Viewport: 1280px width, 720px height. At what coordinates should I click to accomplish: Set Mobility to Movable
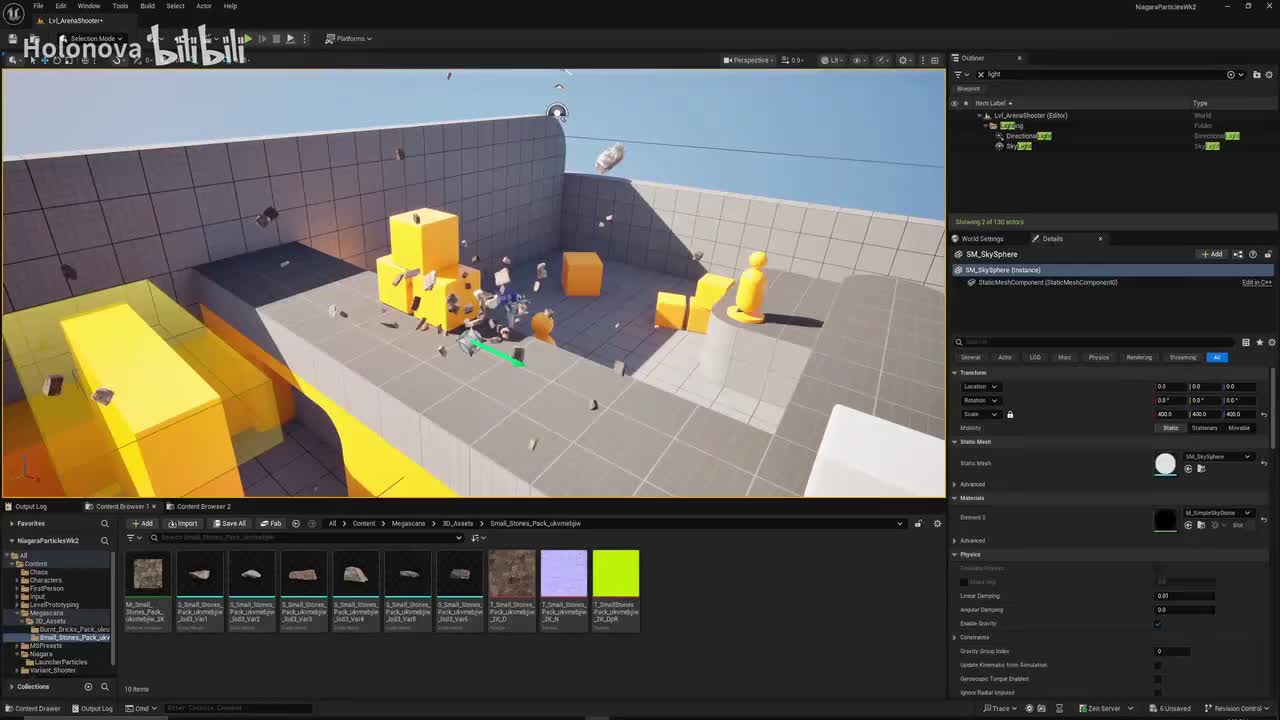tap(1239, 428)
